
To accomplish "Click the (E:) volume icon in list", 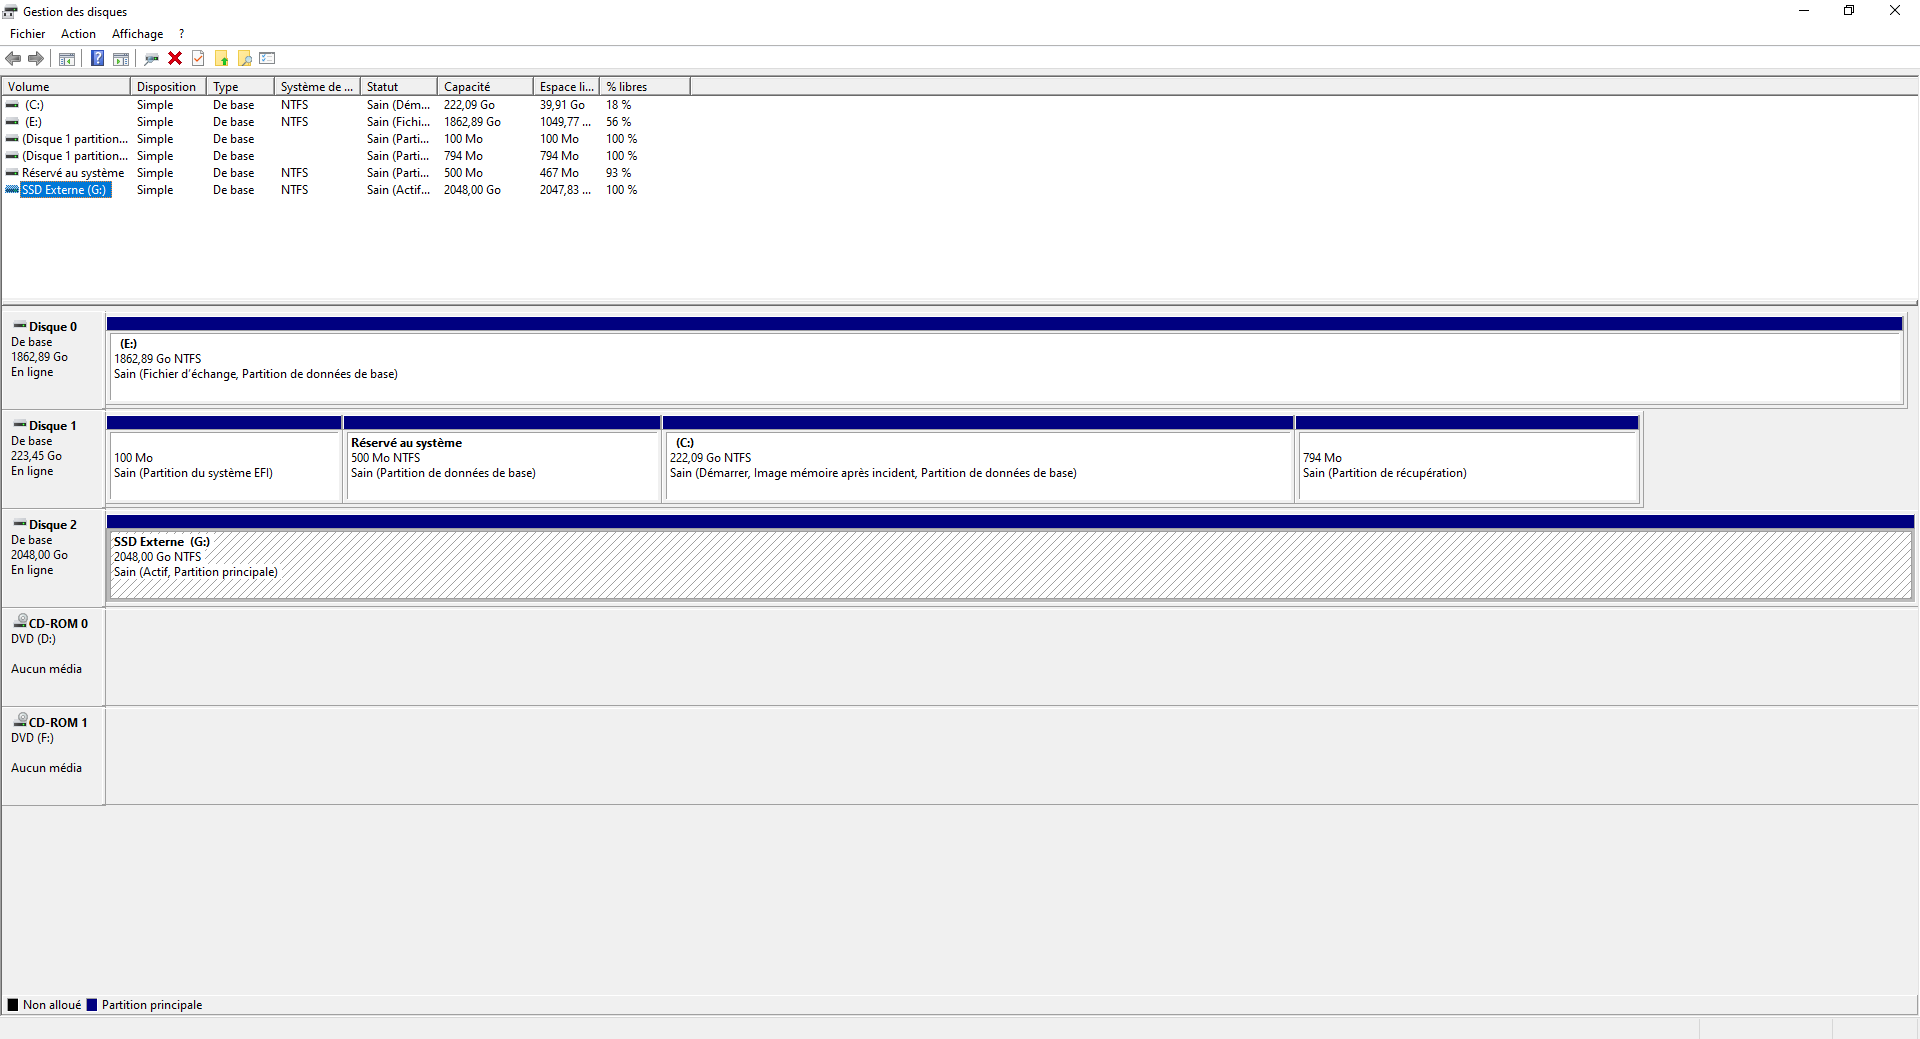I will coord(12,122).
